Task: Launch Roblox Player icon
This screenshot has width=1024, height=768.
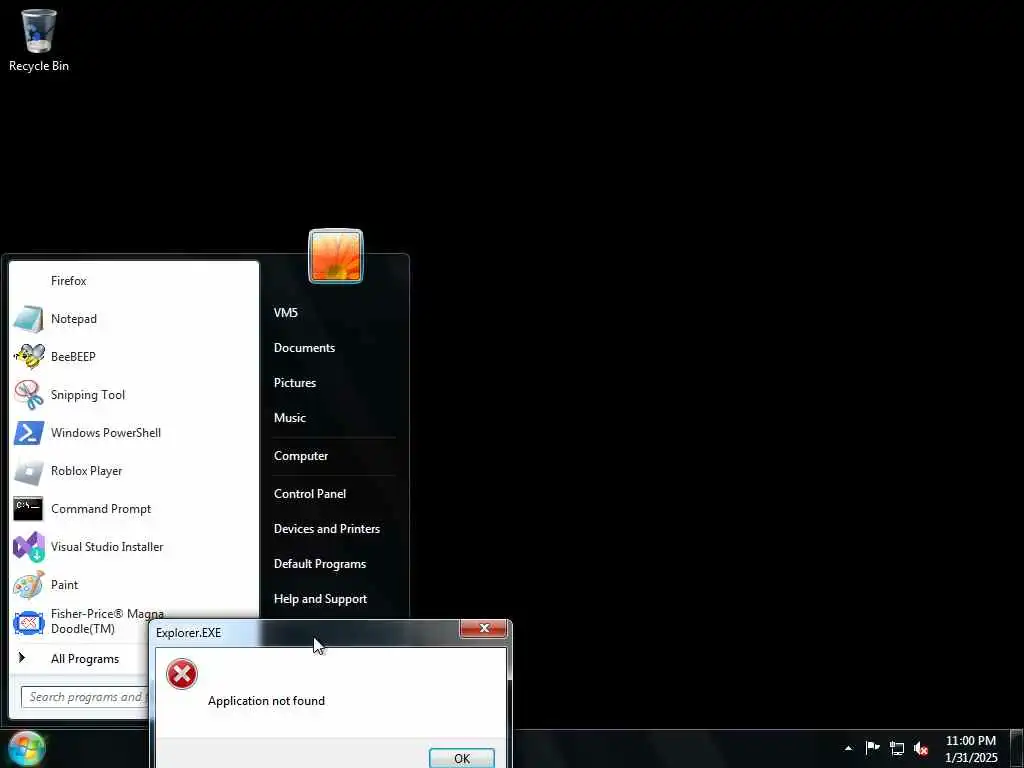Action: [29, 471]
